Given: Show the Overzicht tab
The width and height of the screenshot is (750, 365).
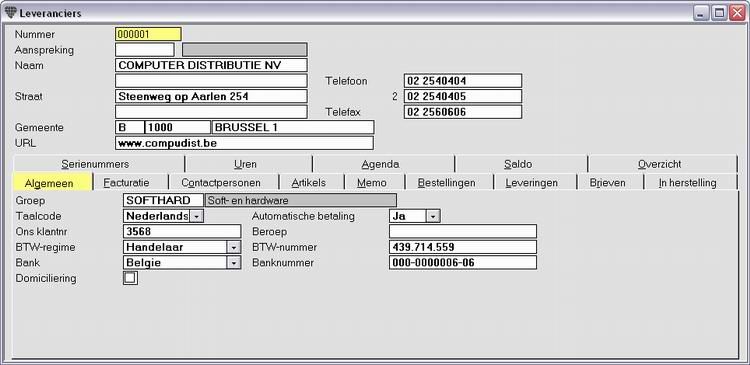Looking at the screenshot, I should [x=663, y=164].
